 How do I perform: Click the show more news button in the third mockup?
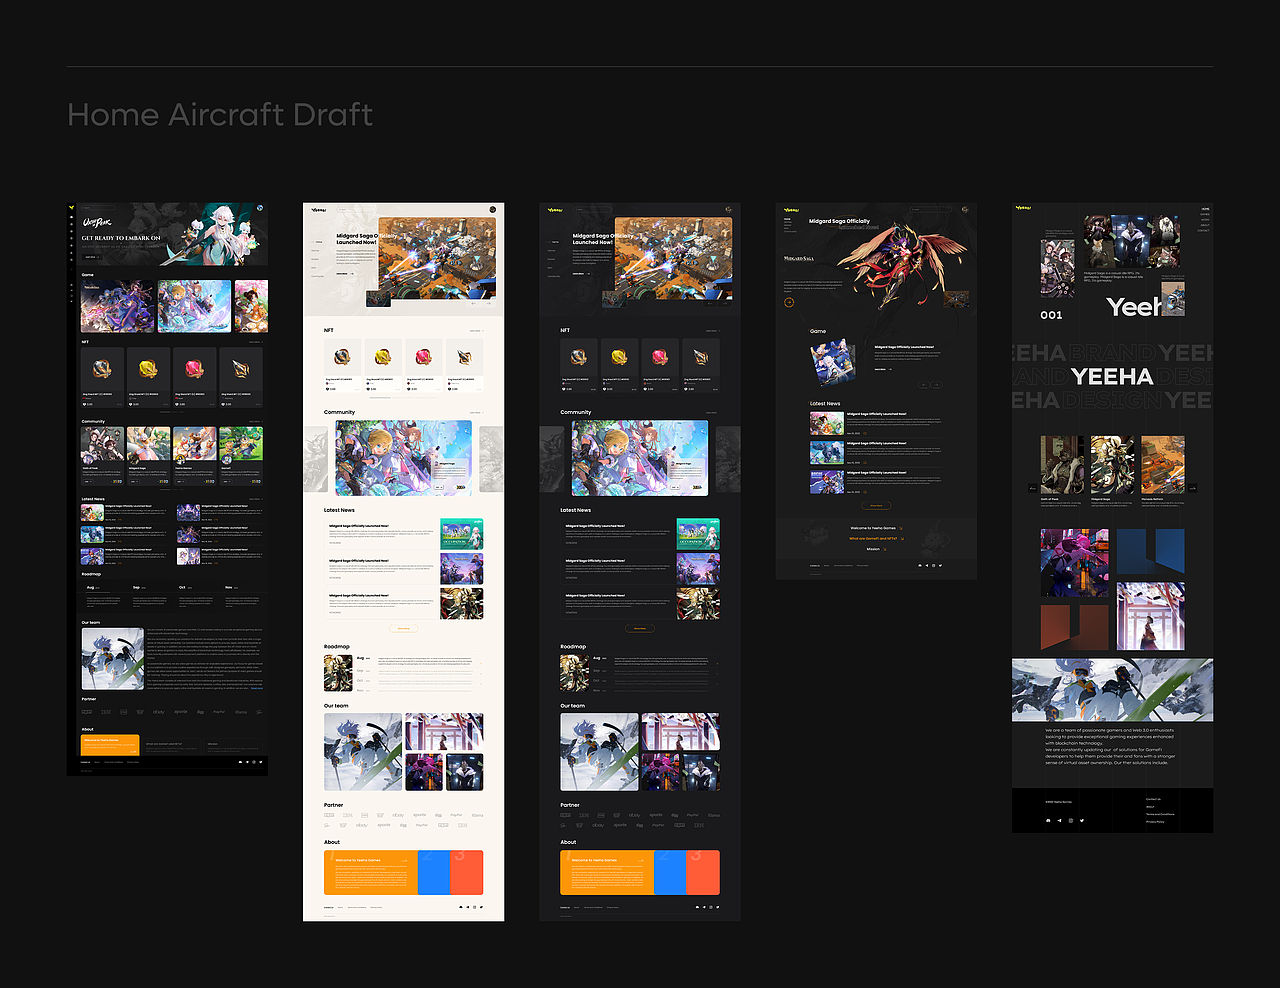[640, 628]
